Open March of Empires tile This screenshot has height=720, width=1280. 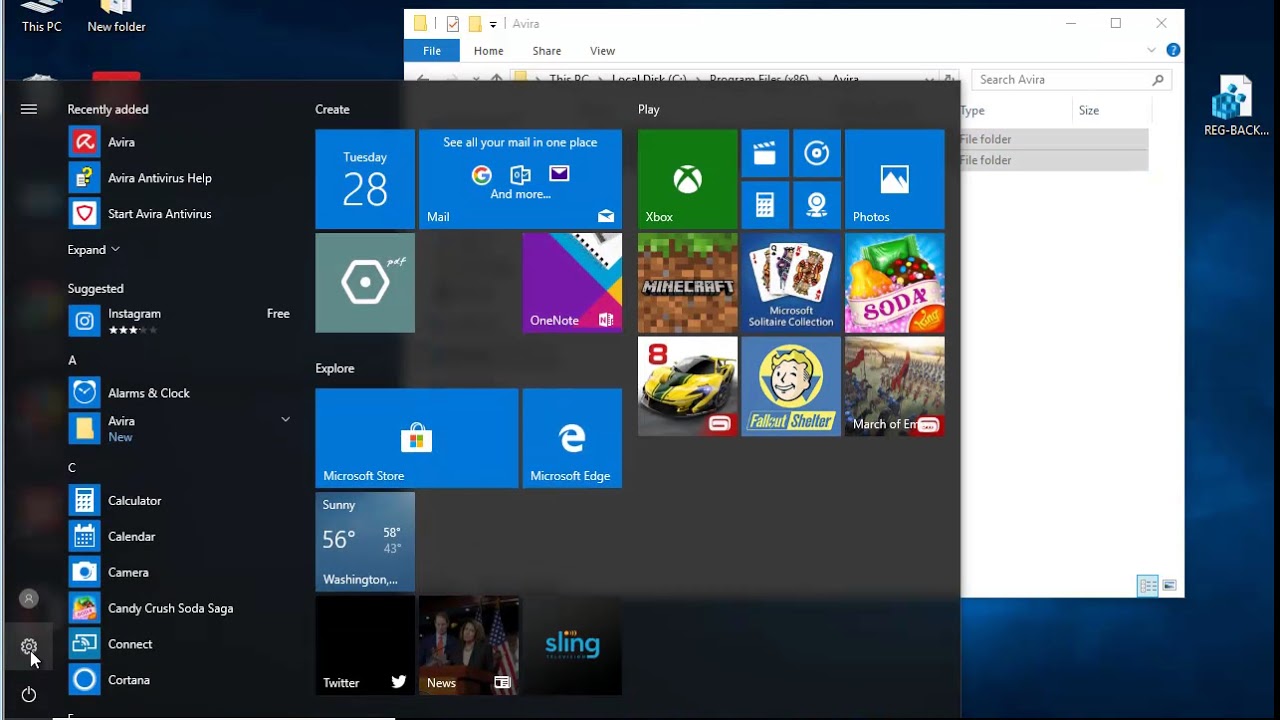(894, 386)
